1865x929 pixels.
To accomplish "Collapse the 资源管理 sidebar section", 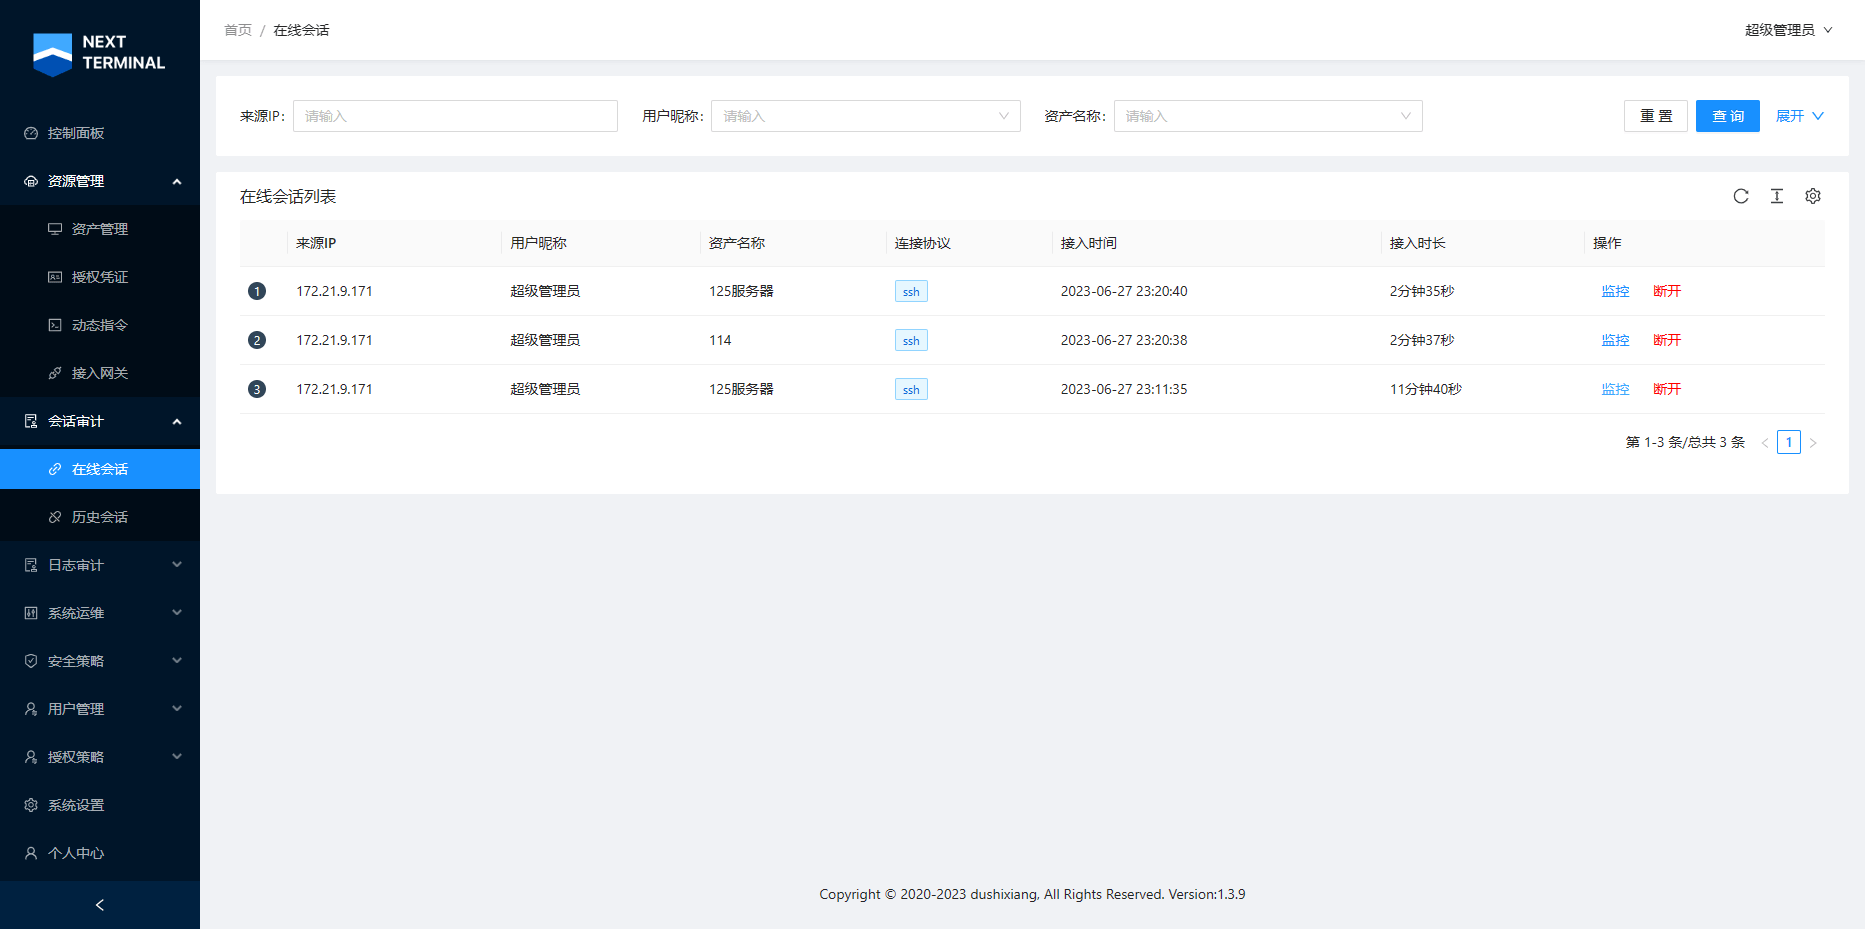I will [100, 181].
